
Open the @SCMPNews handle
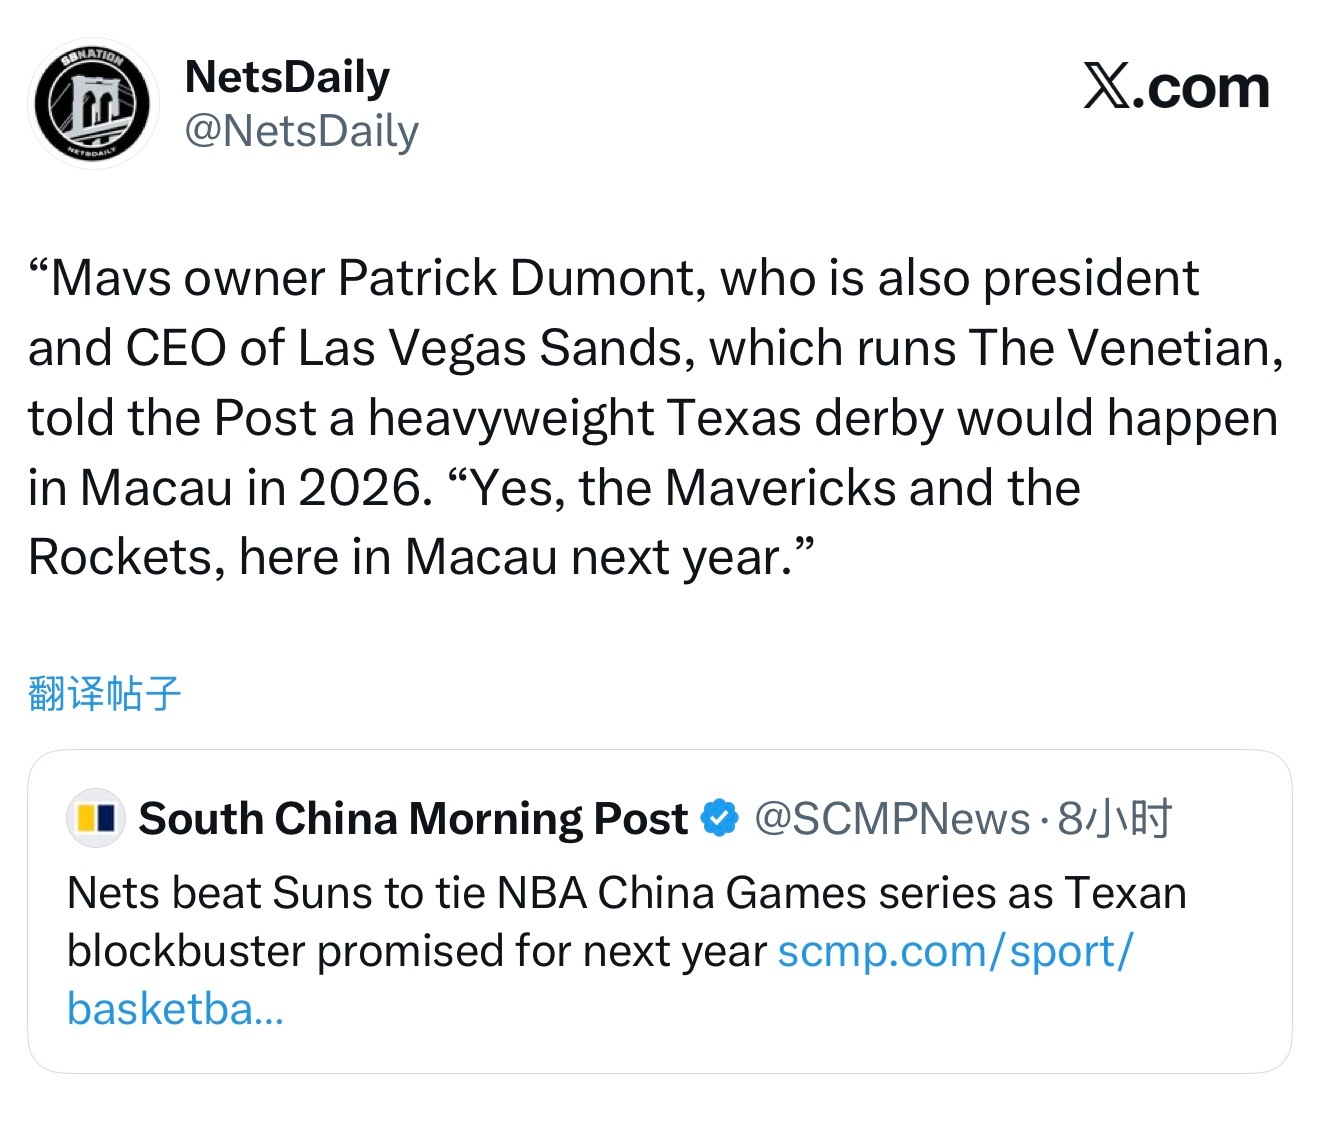pyautogui.click(x=892, y=819)
